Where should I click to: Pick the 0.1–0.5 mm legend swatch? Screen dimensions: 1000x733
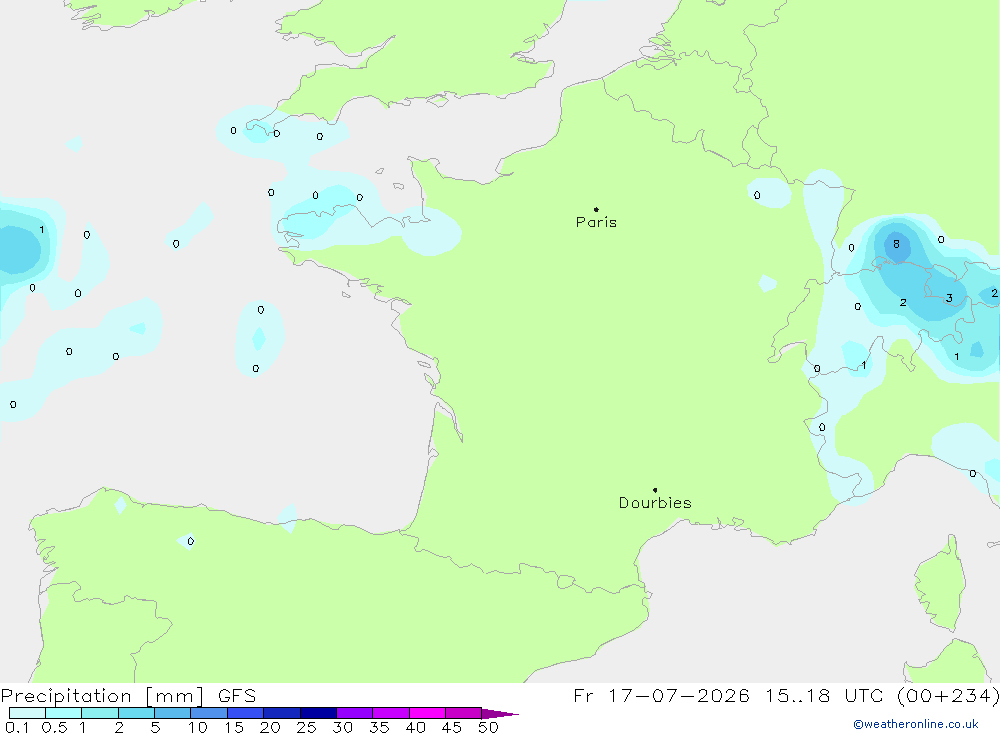(27, 713)
